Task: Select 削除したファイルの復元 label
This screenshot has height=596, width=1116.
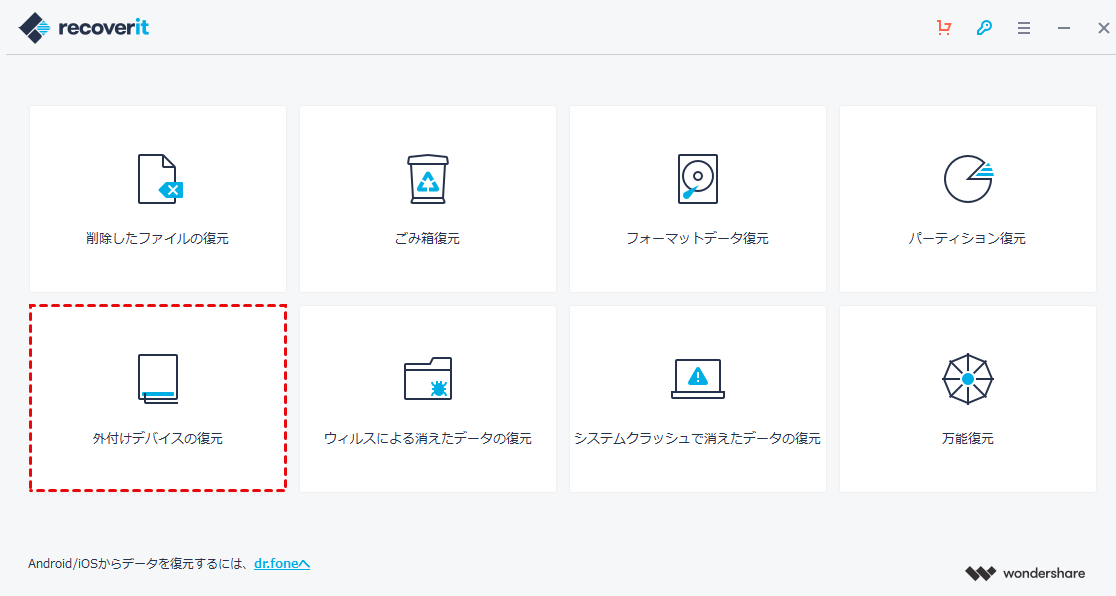Action: (157, 239)
